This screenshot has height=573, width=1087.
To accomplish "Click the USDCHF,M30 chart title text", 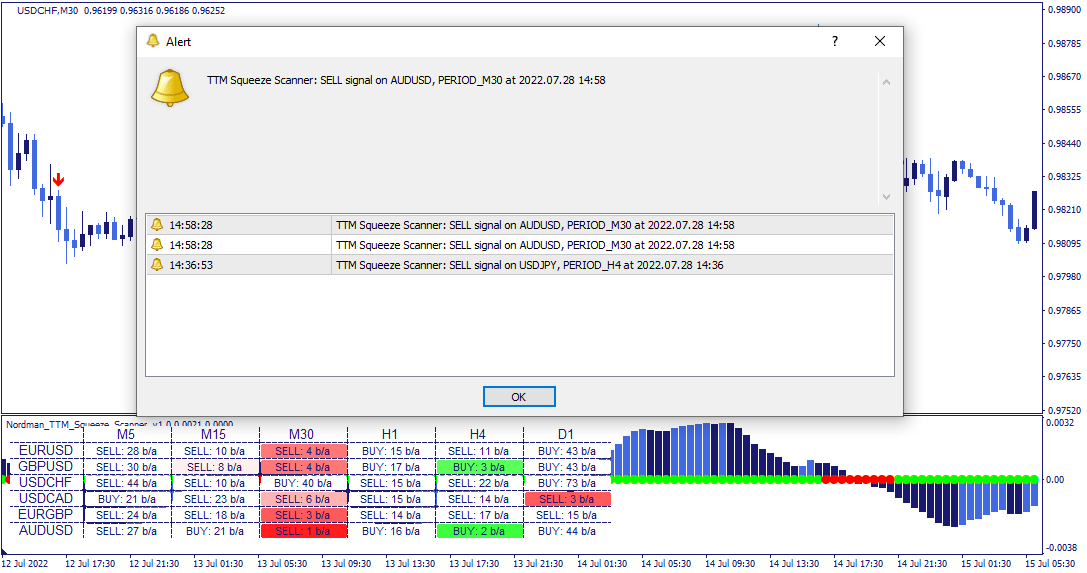I will [47, 10].
